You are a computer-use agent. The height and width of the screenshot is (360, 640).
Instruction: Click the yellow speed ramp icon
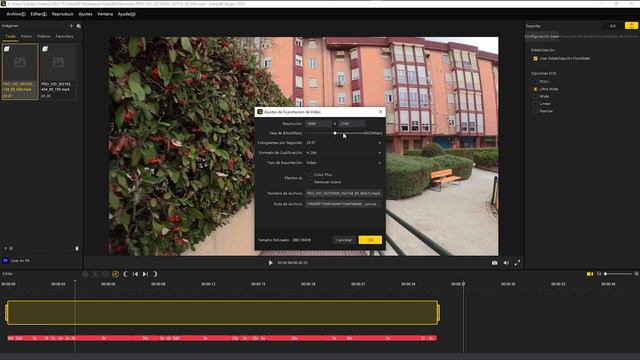[x=116, y=274]
